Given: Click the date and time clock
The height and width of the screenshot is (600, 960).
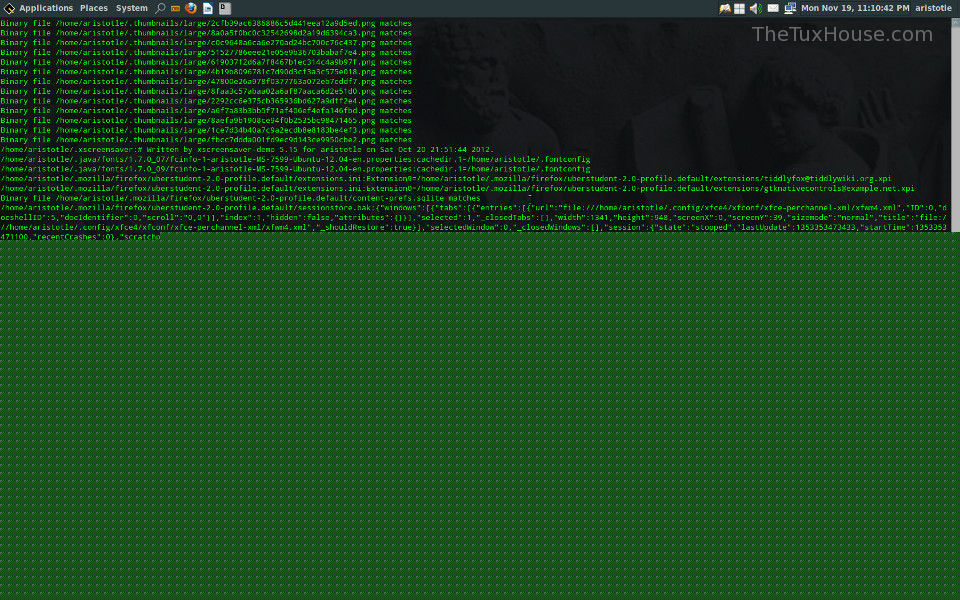Looking at the screenshot, I should (855, 8).
